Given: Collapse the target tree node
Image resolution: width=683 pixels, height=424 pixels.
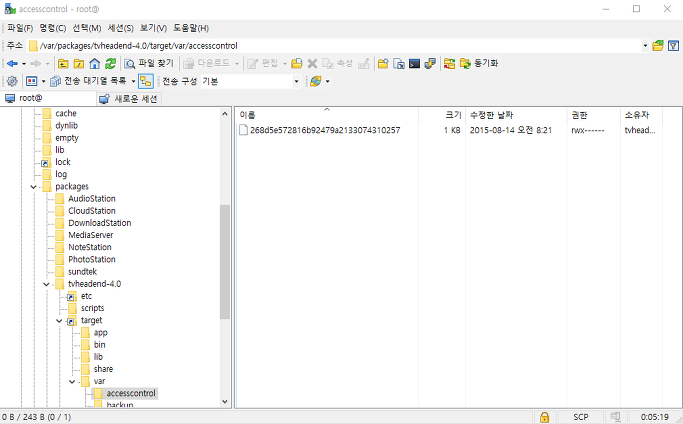Looking at the screenshot, I should point(59,321).
